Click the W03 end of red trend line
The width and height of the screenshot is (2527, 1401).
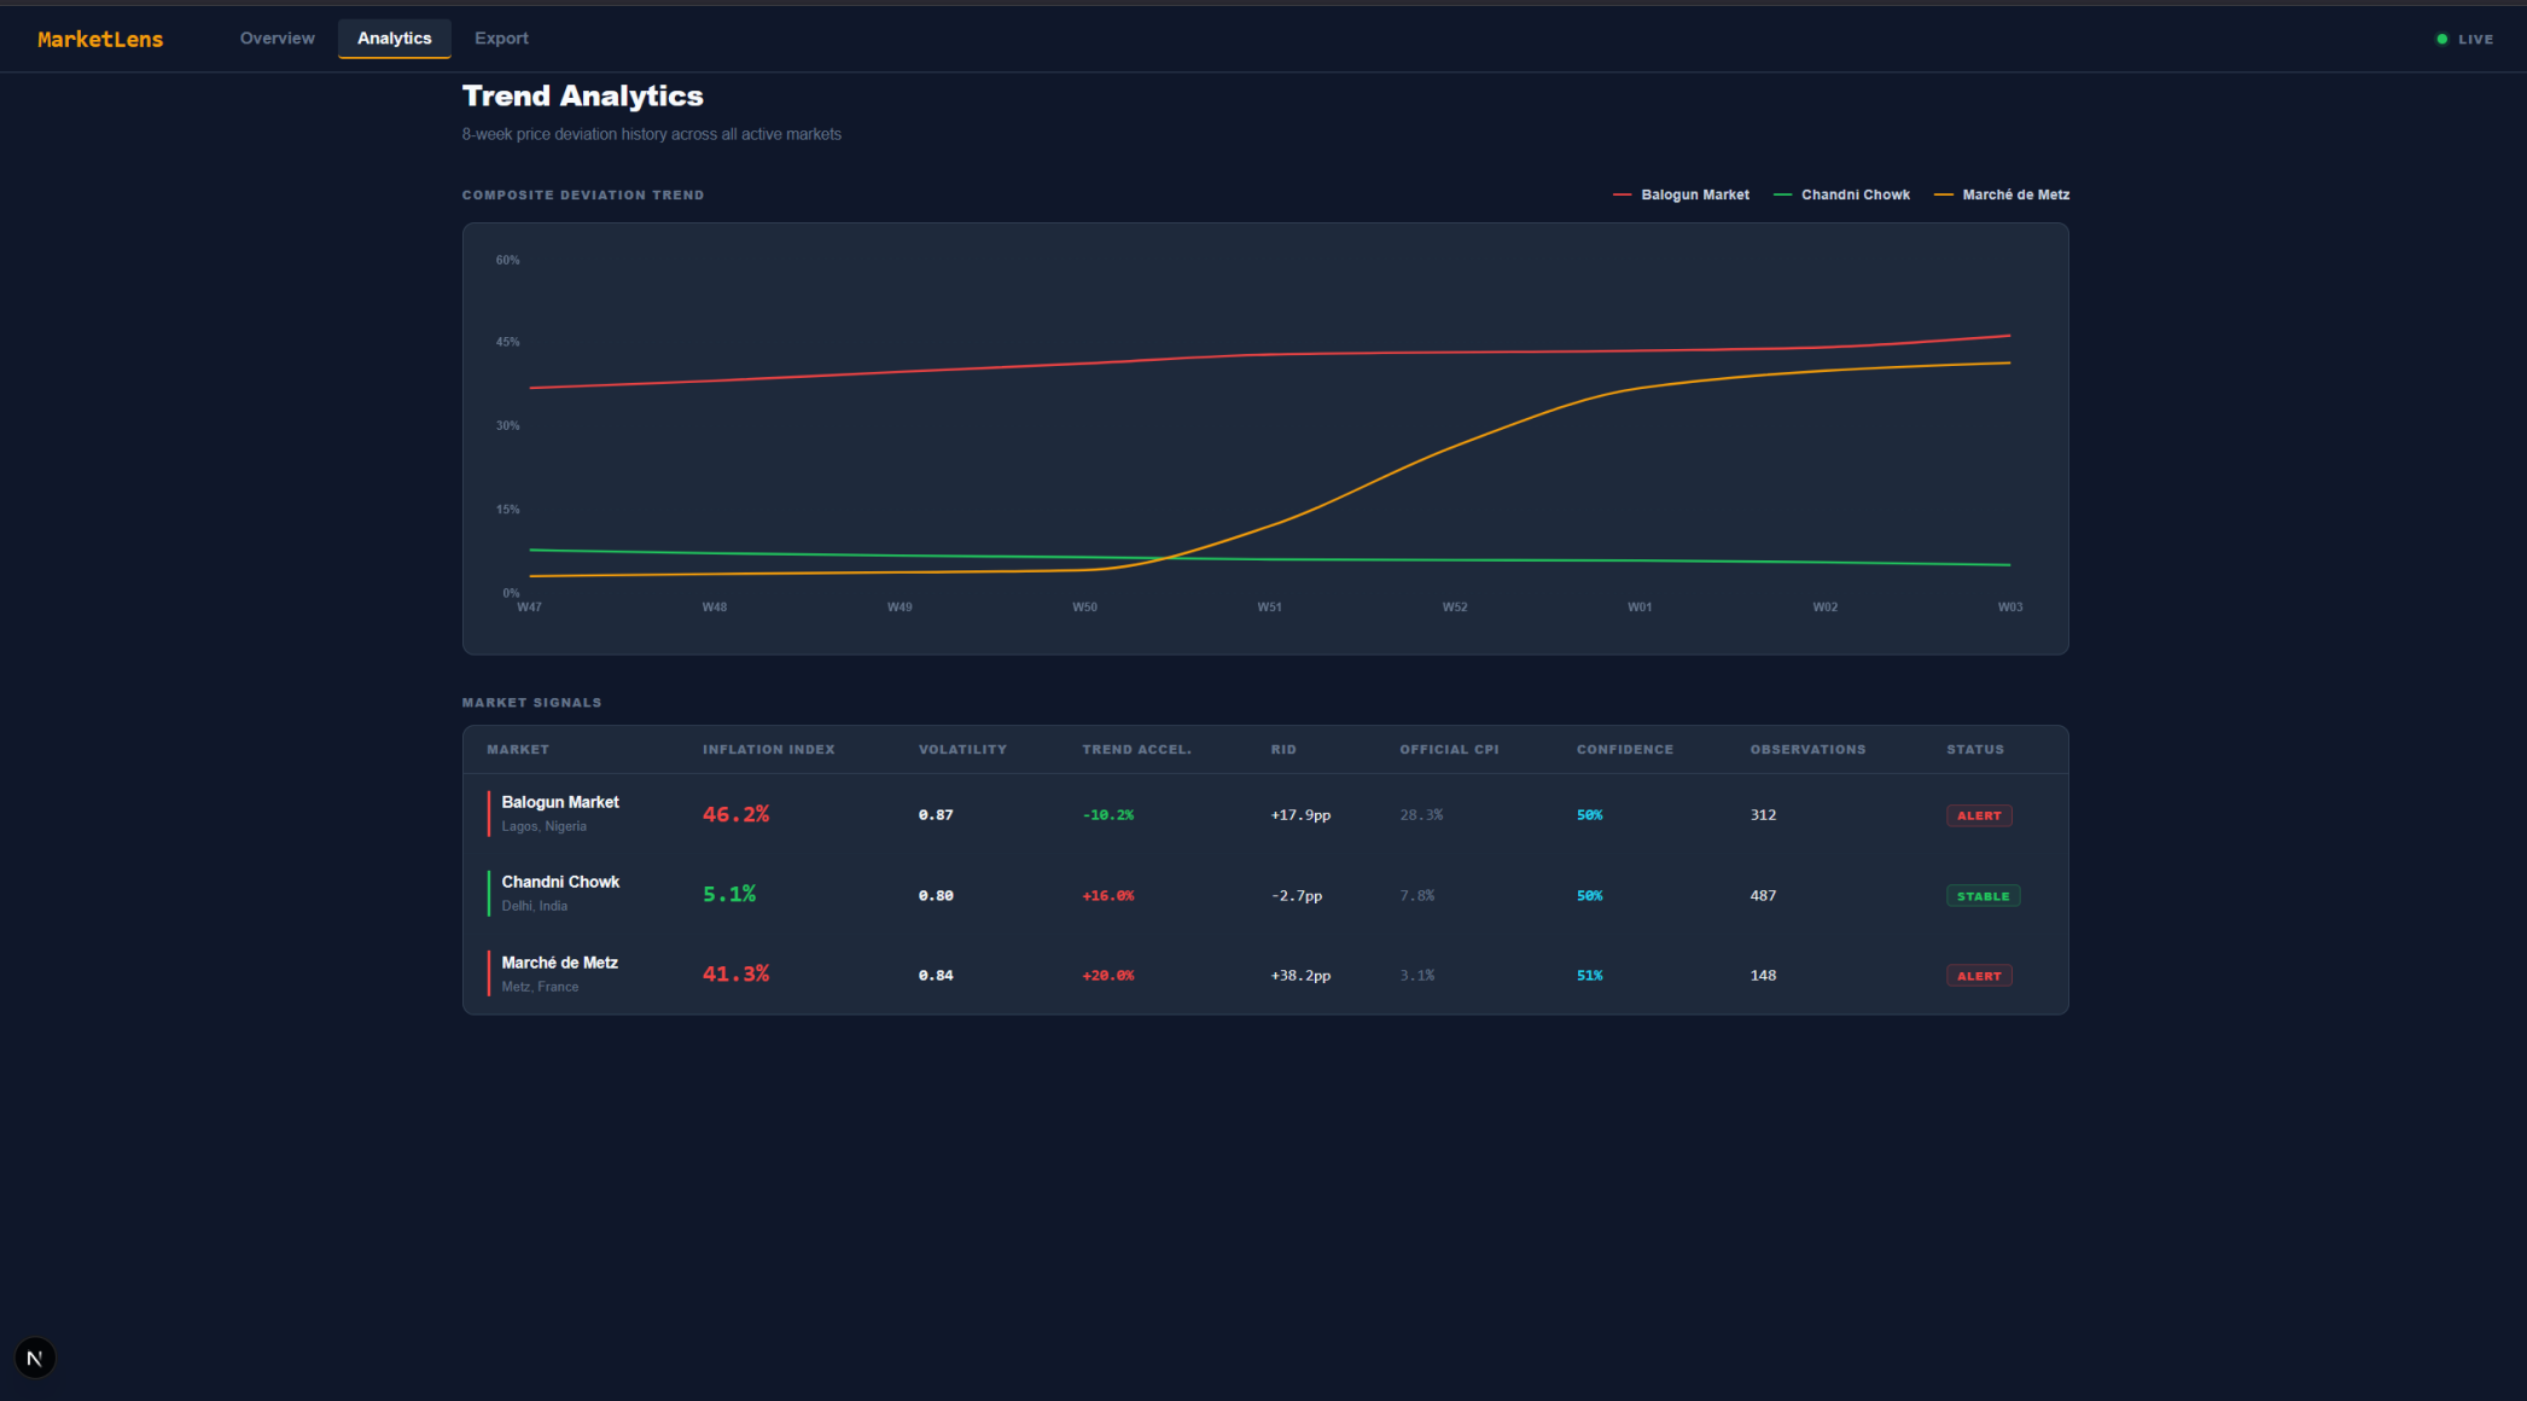pyautogui.click(x=2009, y=336)
